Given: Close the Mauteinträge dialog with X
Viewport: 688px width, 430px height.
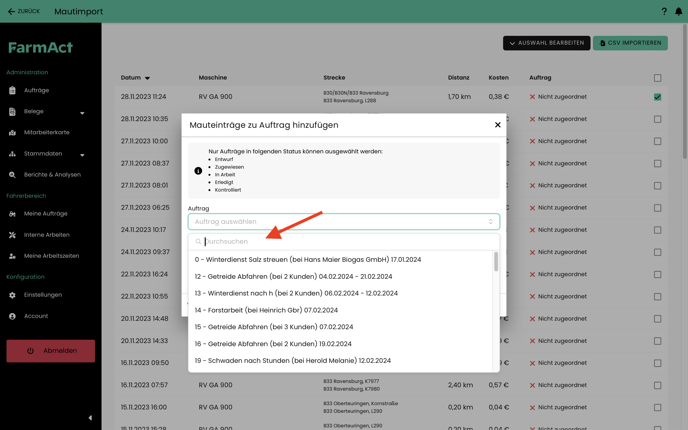Looking at the screenshot, I should 498,125.
